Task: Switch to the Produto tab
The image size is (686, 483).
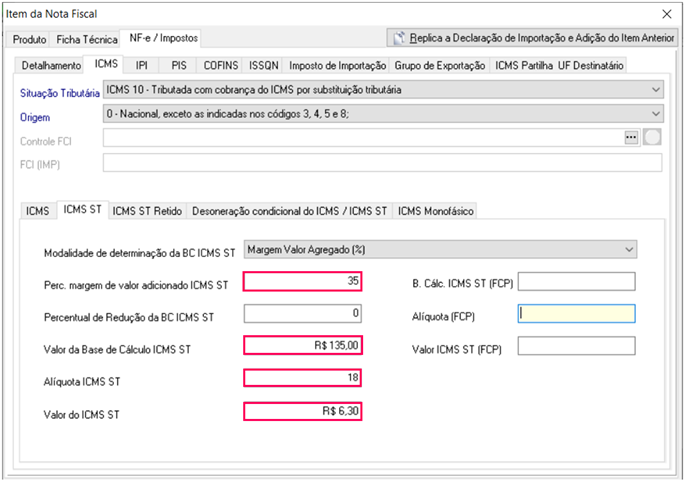Action: click(30, 39)
